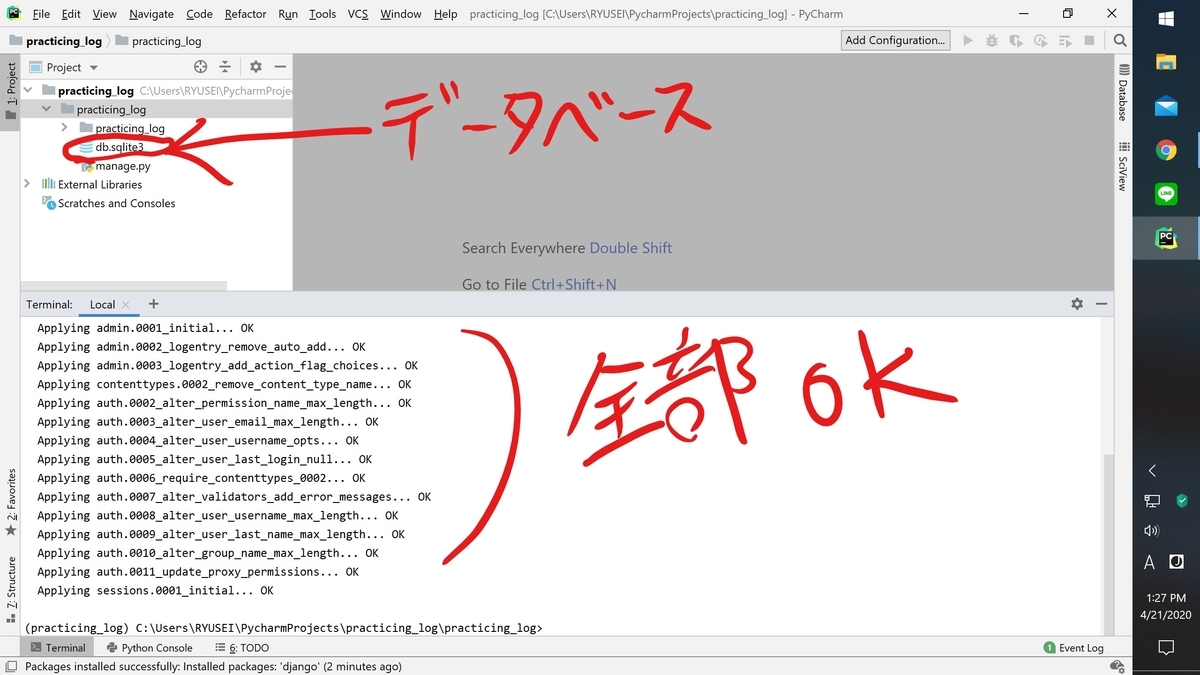Open Mail app in Windows taskbar
Image resolution: width=1200 pixels, height=675 pixels.
point(1166,106)
